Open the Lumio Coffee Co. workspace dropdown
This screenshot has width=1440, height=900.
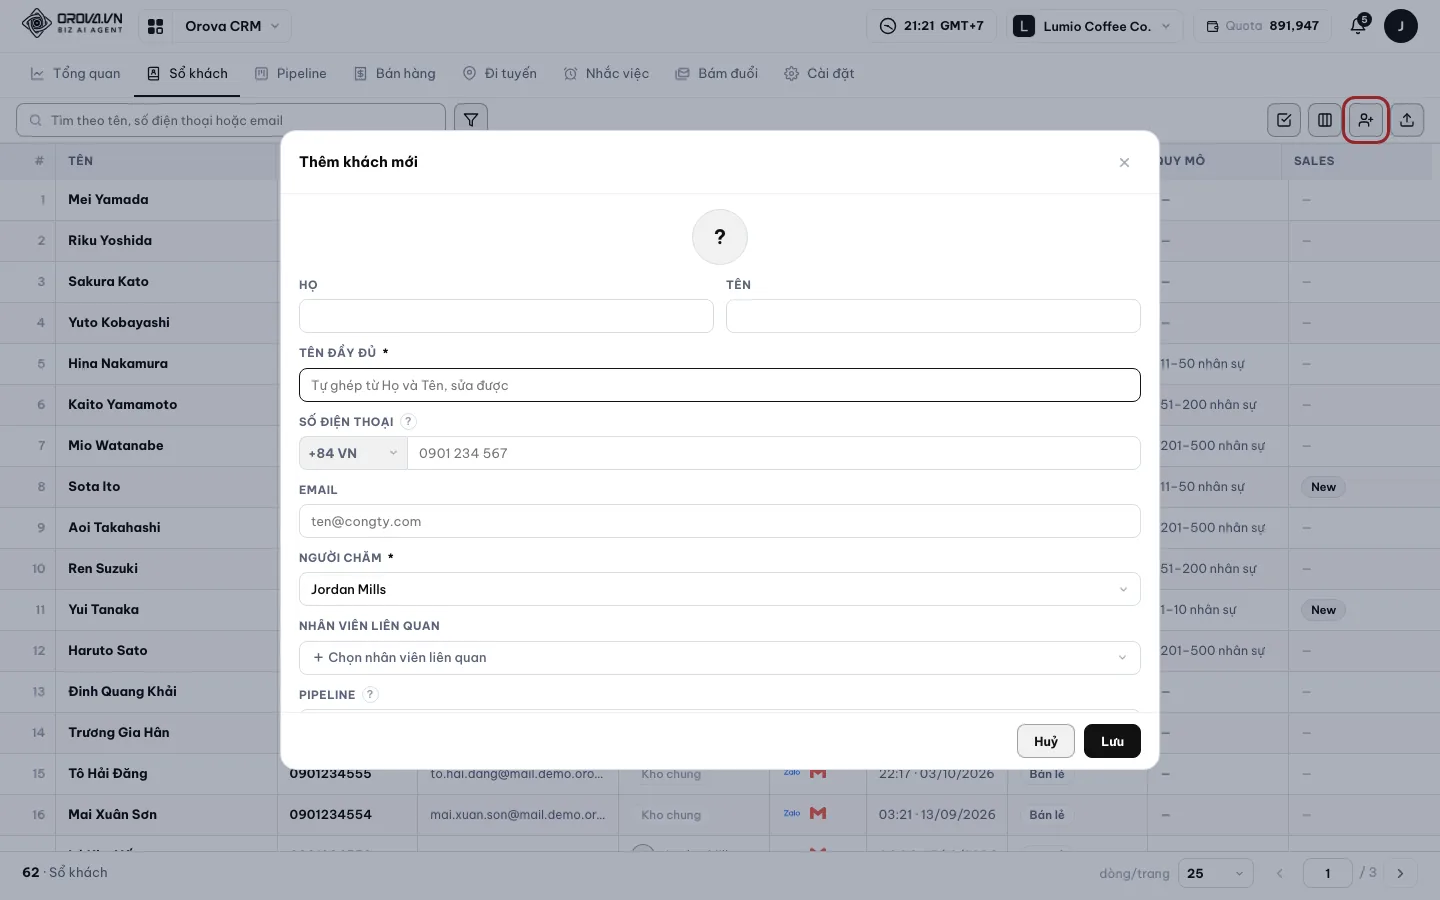[x=1093, y=26]
